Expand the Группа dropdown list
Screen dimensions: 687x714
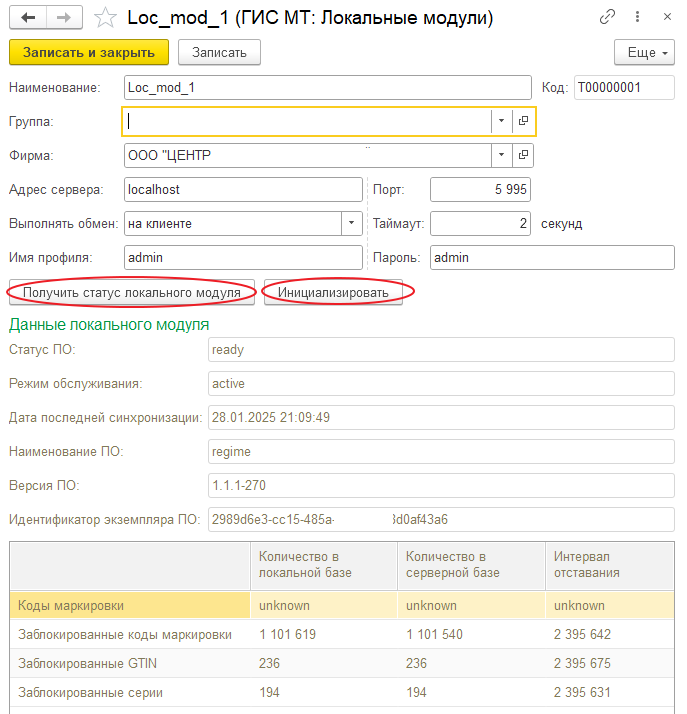500,121
